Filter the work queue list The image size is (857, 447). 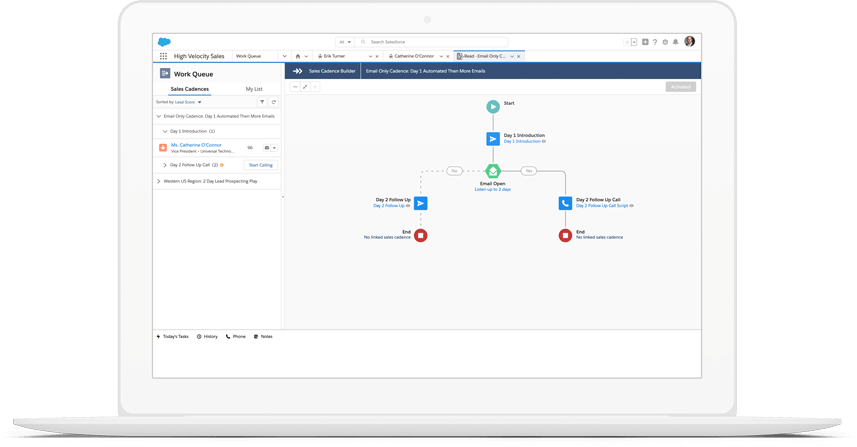tap(262, 102)
